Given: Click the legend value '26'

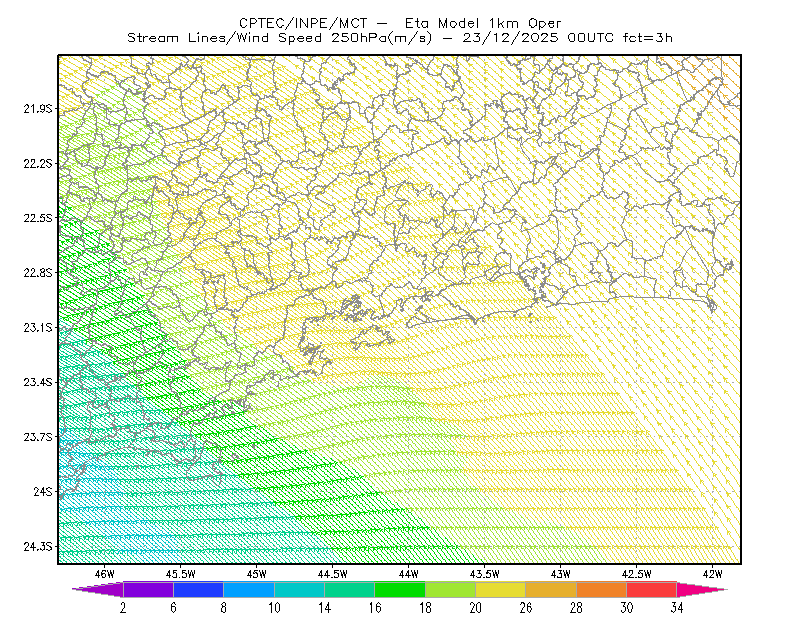Looking at the screenshot, I should click(x=526, y=608).
